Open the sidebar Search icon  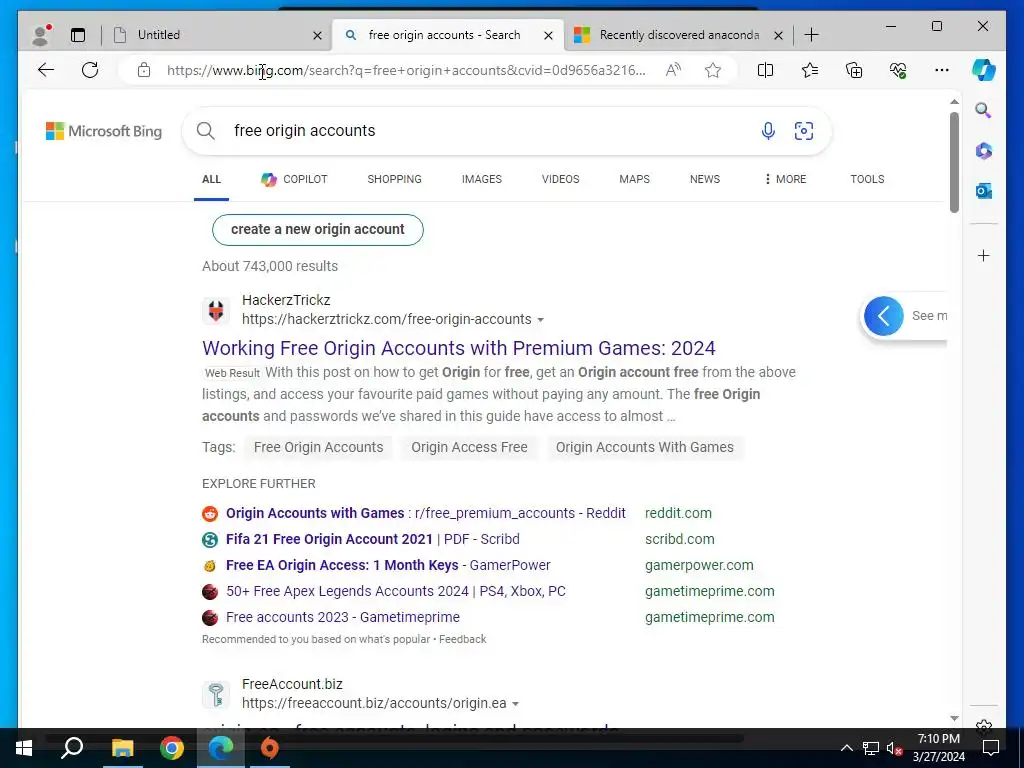984,110
